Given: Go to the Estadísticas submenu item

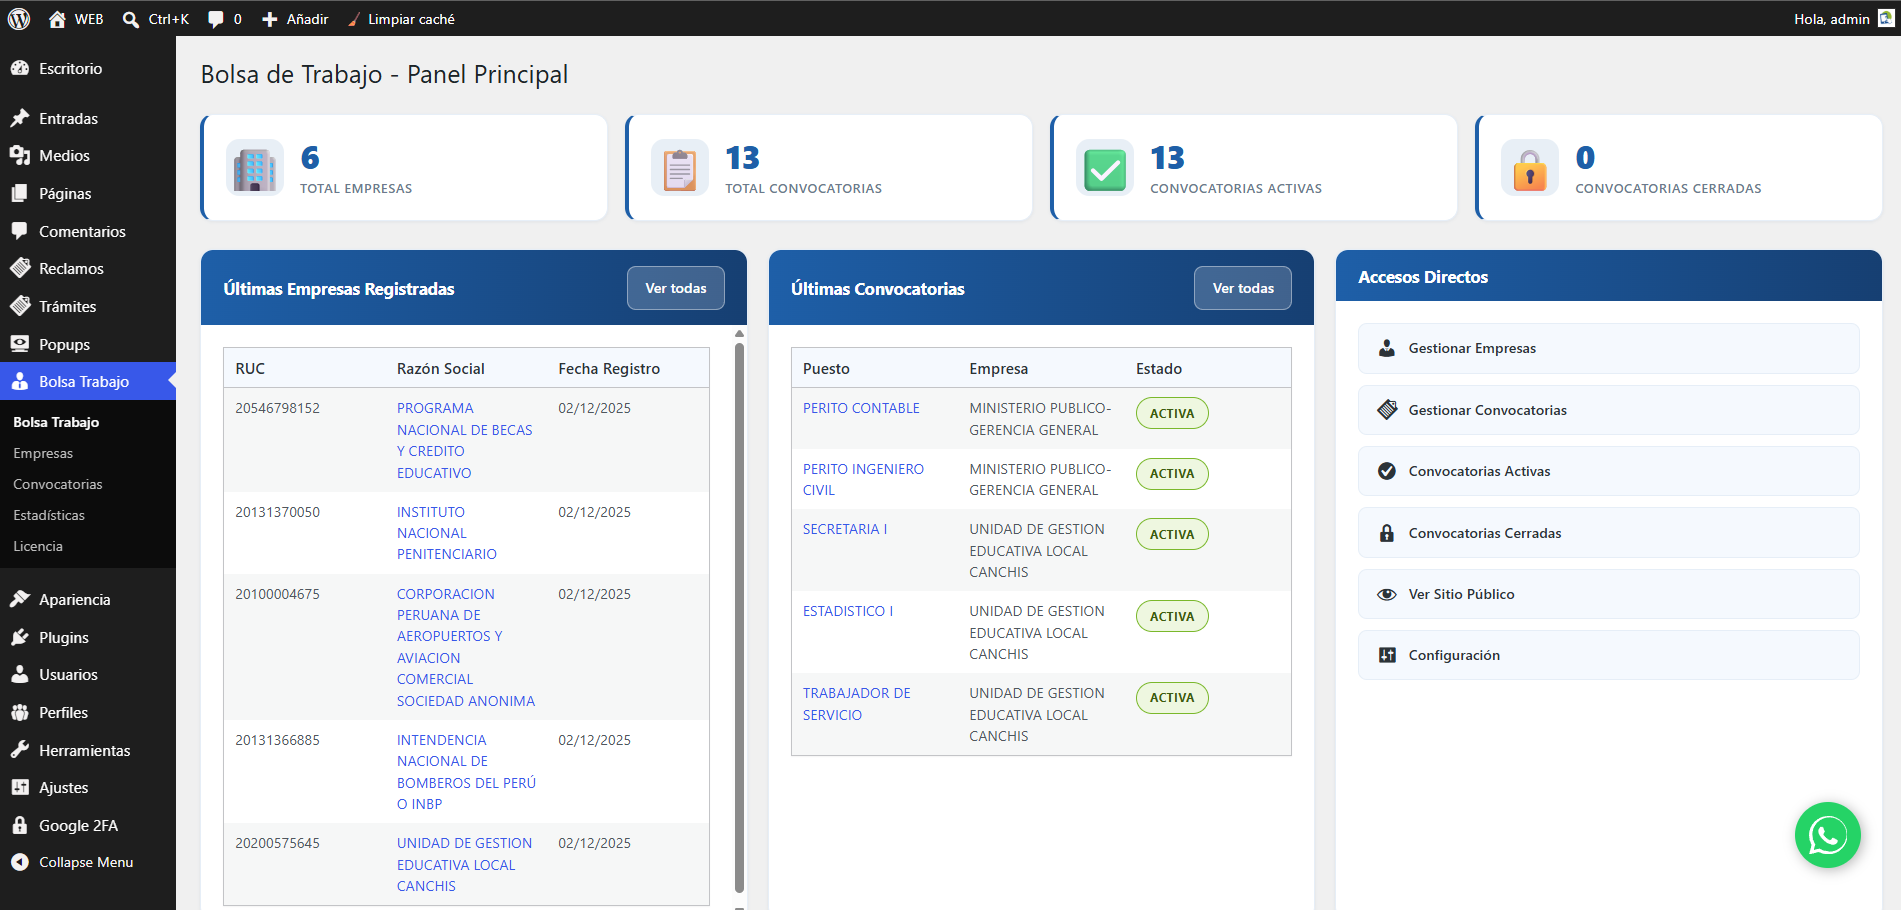Looking at the screenshot, I should point(49,515).
